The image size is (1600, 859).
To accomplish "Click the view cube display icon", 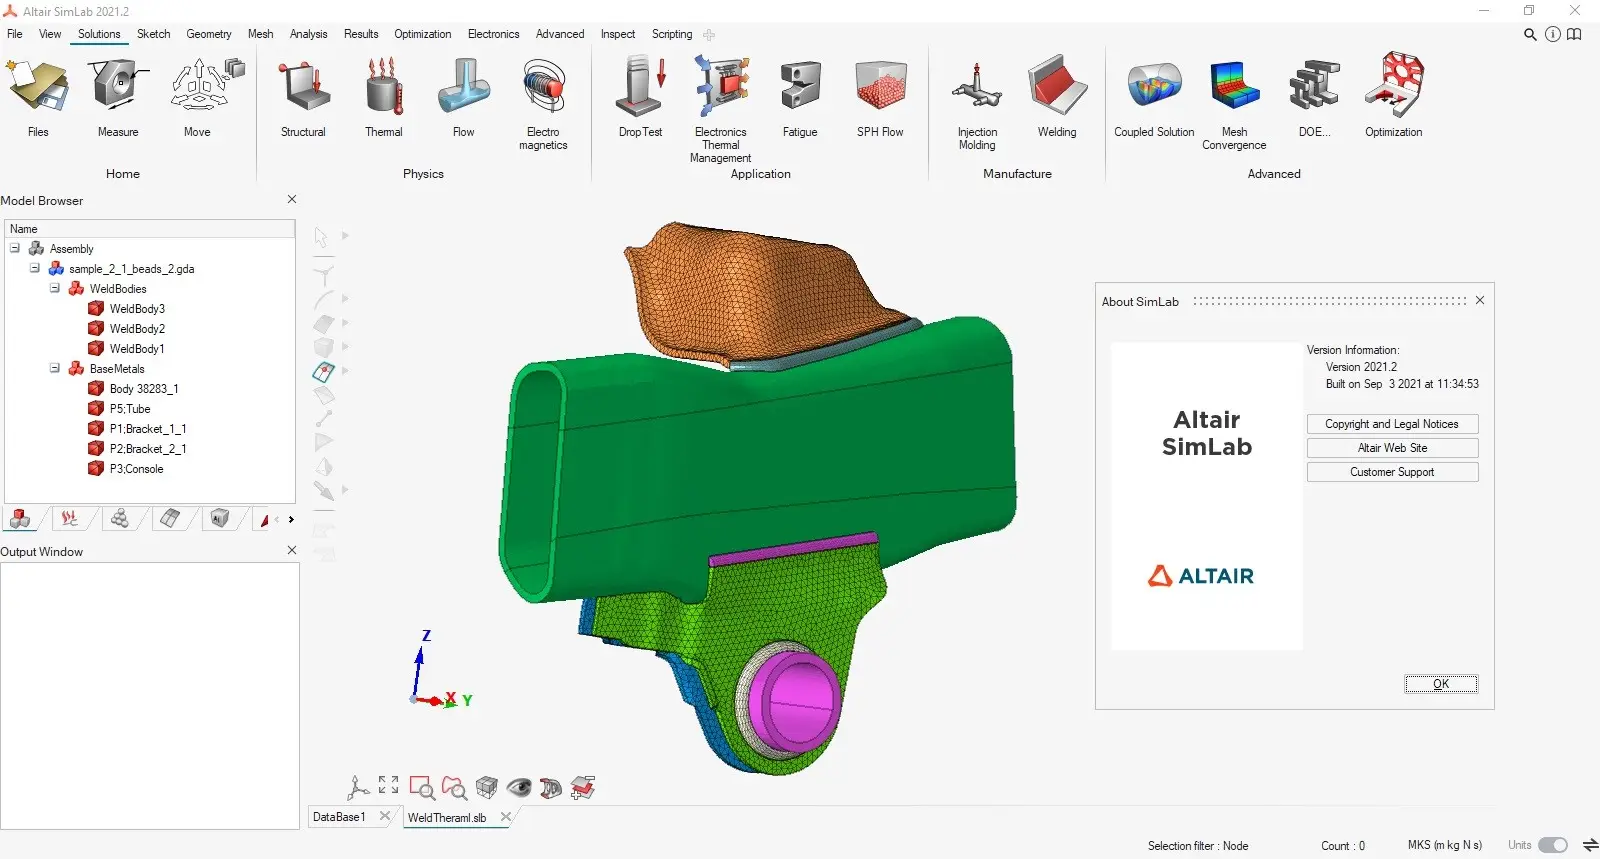I will tap(487, 788).
